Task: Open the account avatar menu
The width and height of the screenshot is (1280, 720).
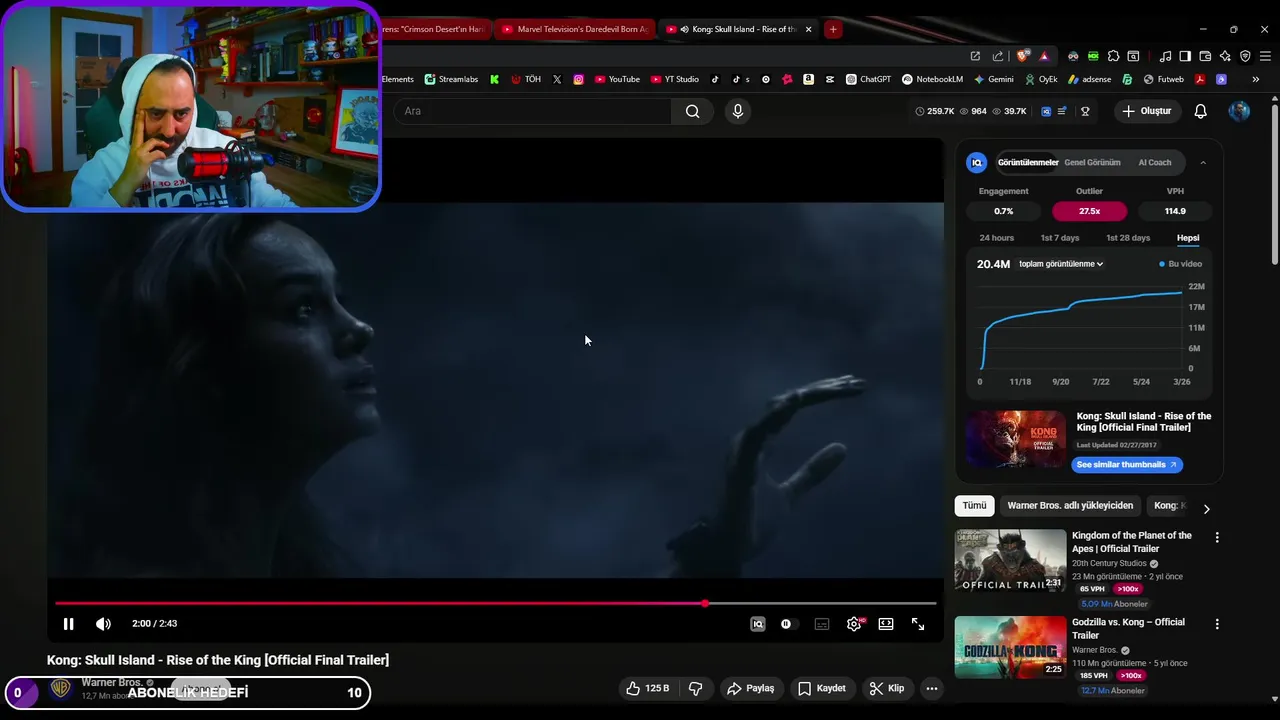Action: [1239, 111]
